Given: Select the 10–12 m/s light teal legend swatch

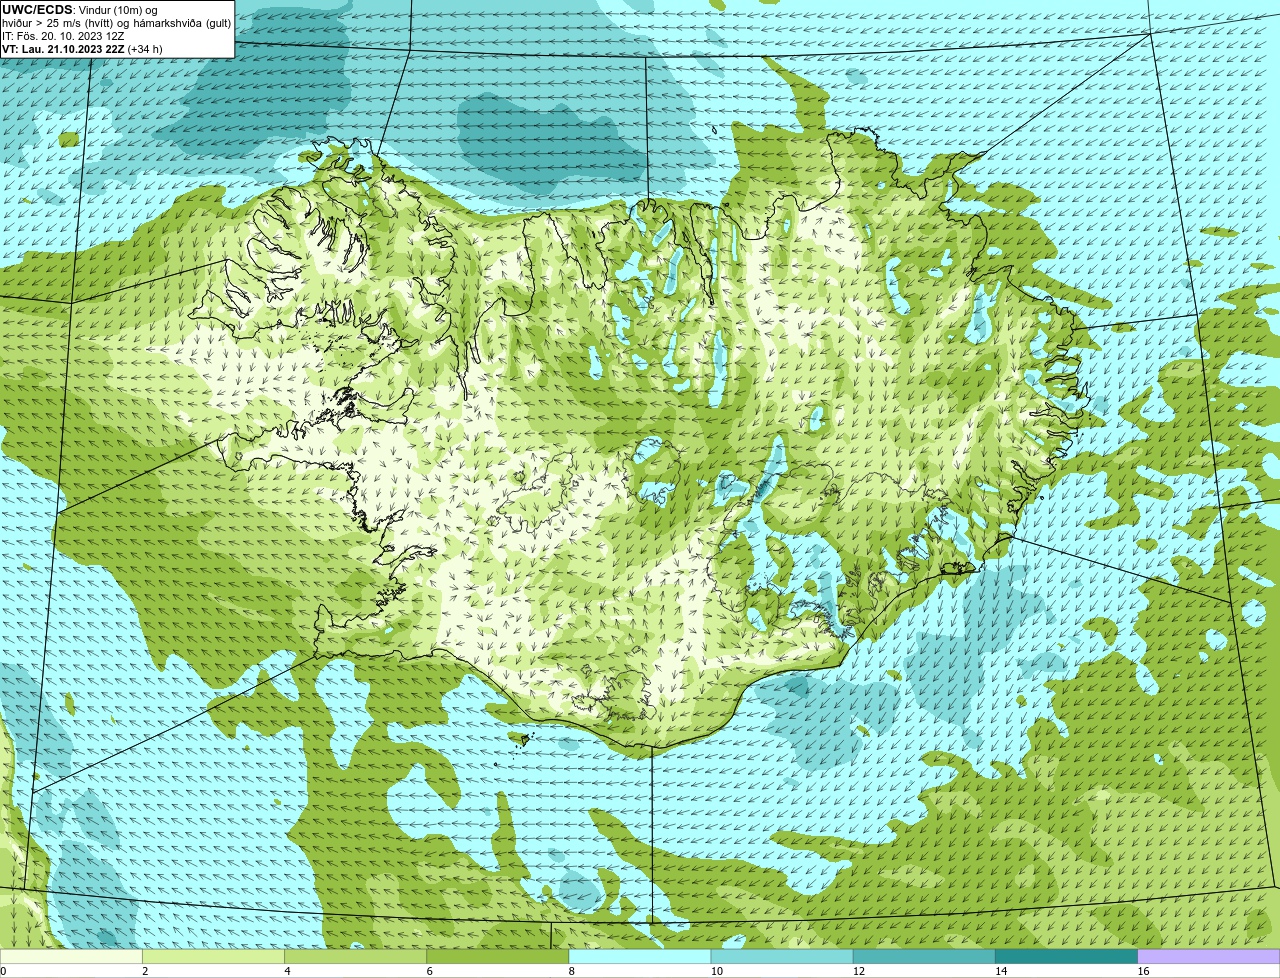Looking at the screenshot, I should (x=782, y=956).
